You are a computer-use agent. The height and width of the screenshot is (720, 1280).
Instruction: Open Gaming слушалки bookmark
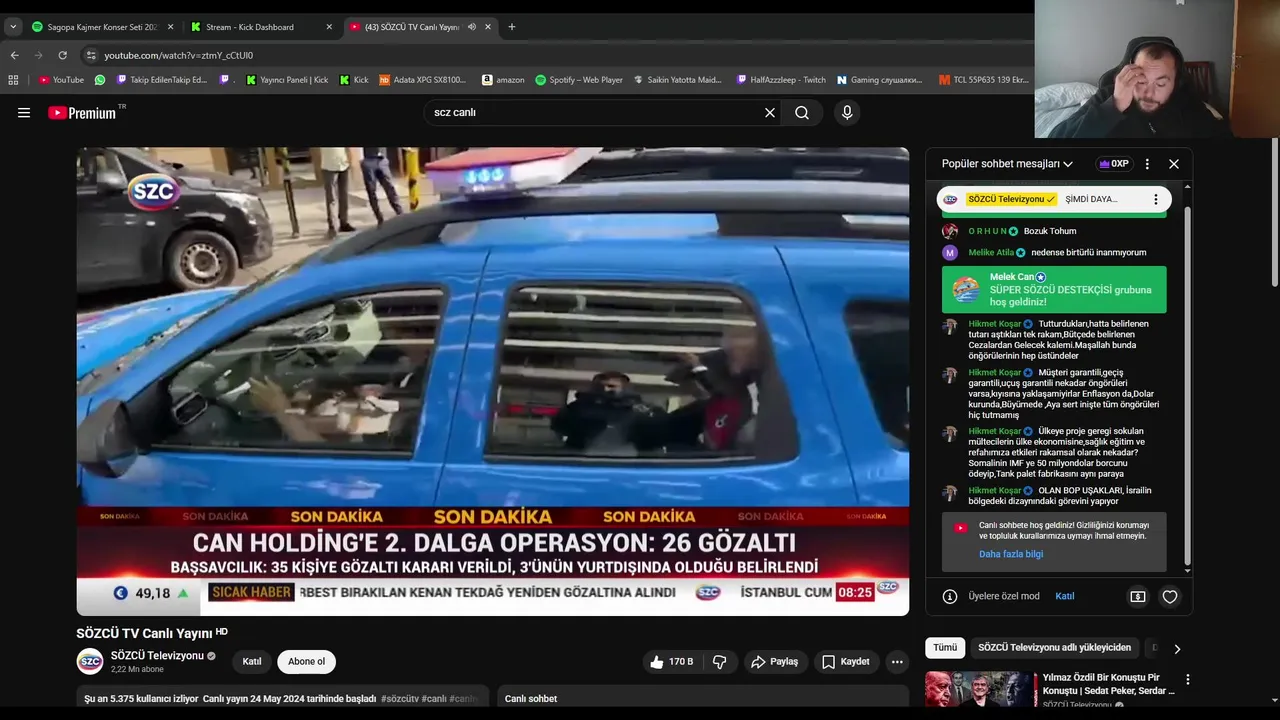[880, 80]
